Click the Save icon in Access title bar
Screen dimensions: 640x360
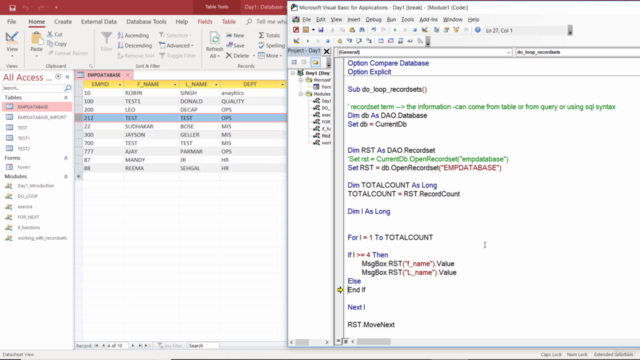pos(12,7)
